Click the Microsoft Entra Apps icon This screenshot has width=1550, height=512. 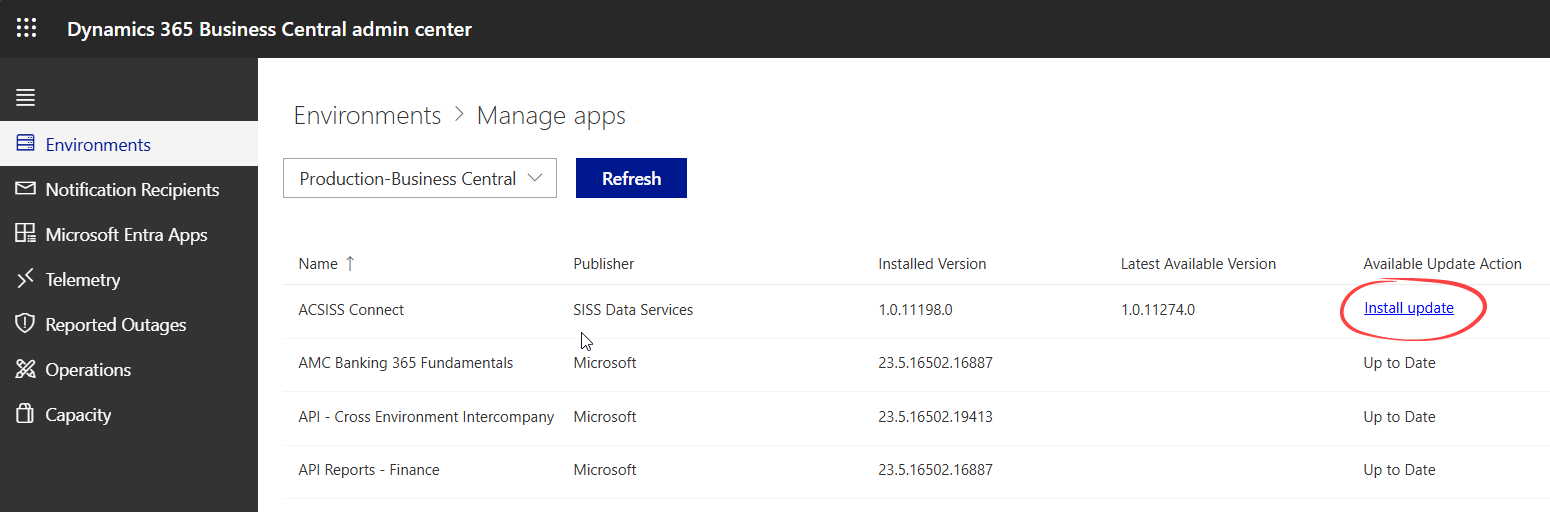[x=26, y=234]
